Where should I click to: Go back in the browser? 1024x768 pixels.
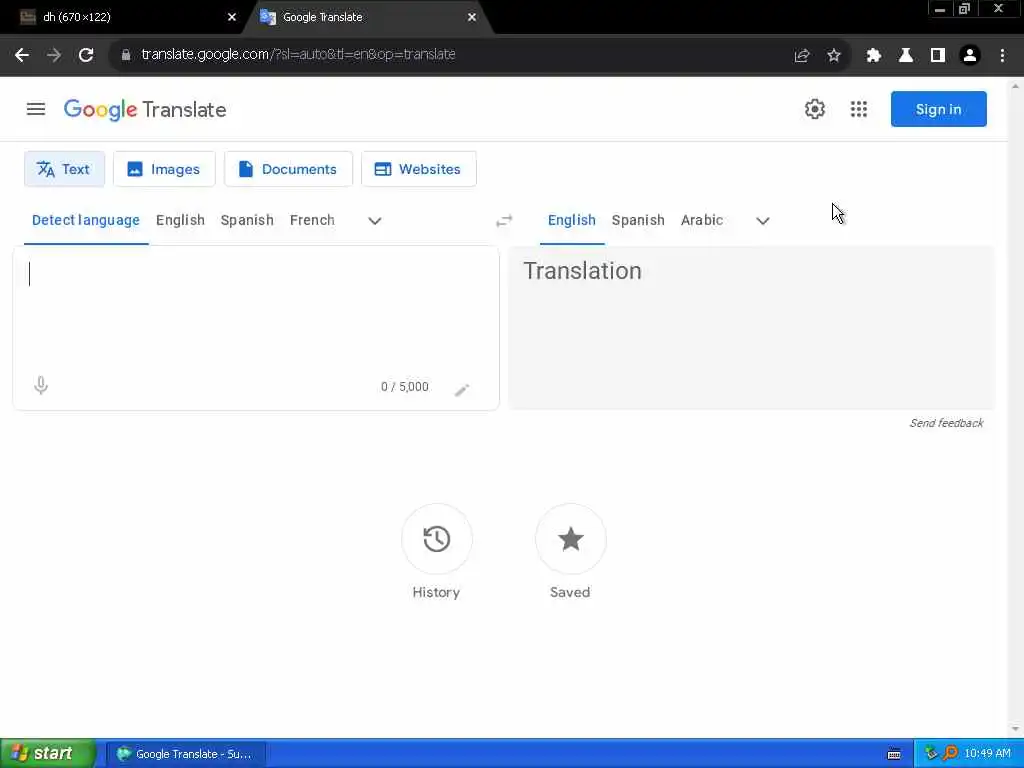[x=22, y=55]
